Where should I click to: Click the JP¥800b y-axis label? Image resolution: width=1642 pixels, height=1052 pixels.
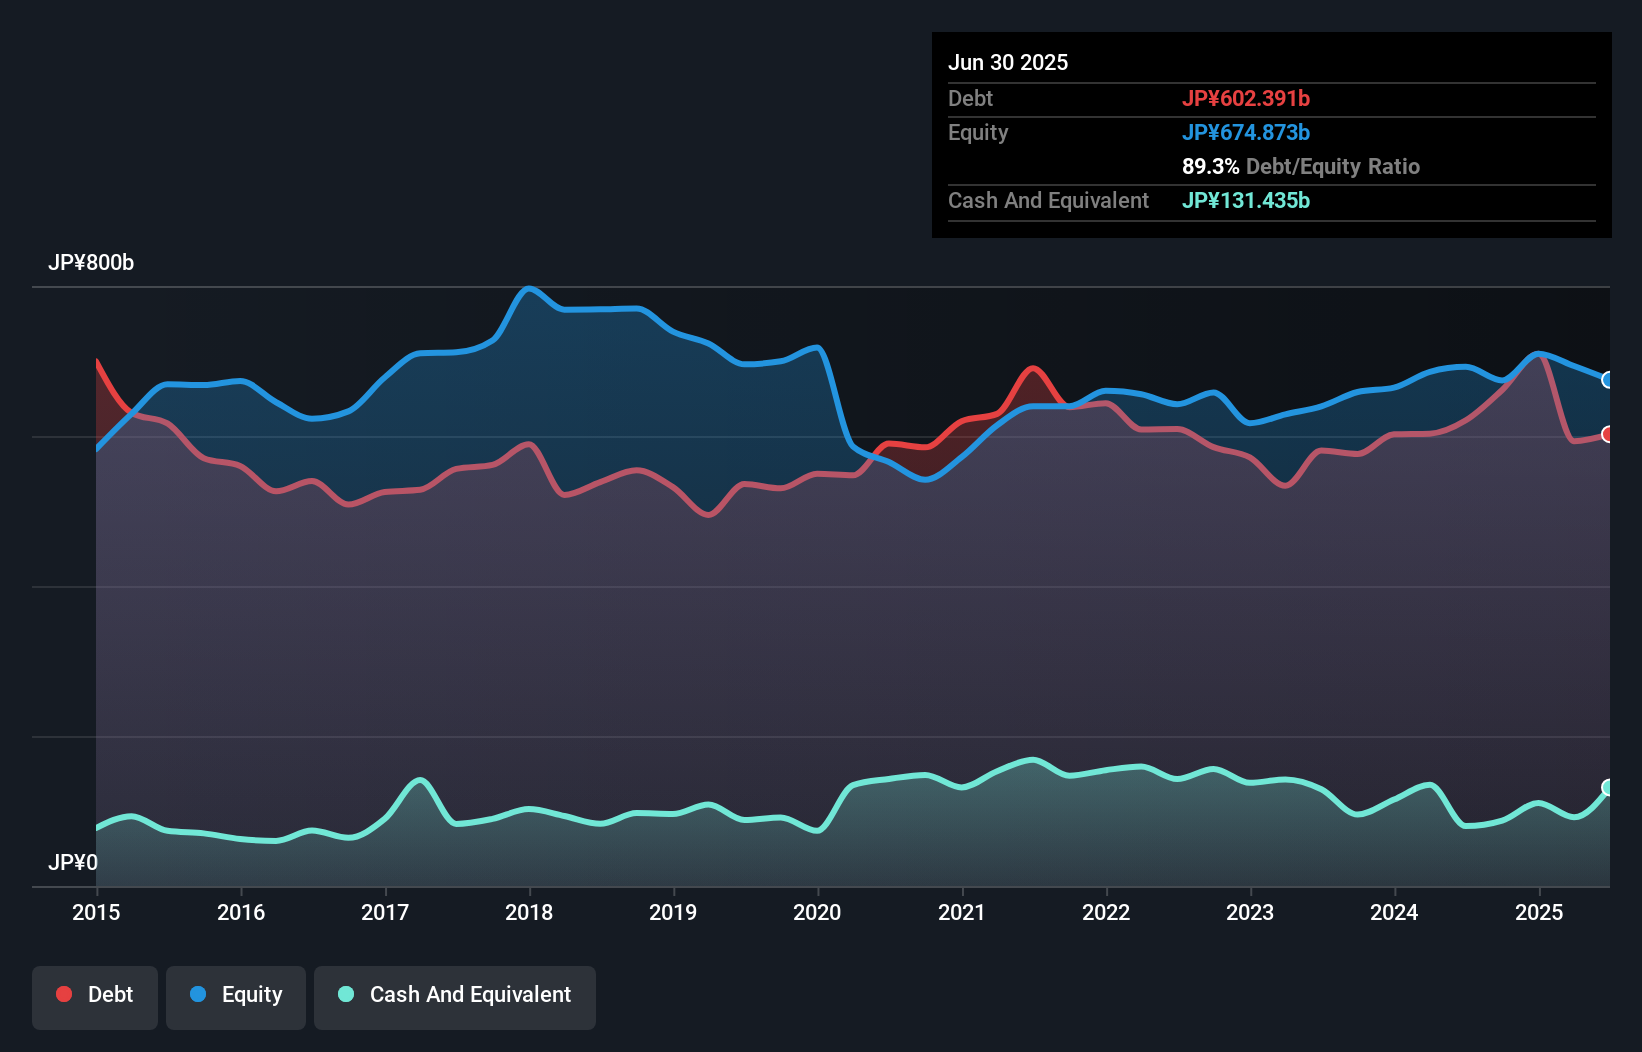91,262
